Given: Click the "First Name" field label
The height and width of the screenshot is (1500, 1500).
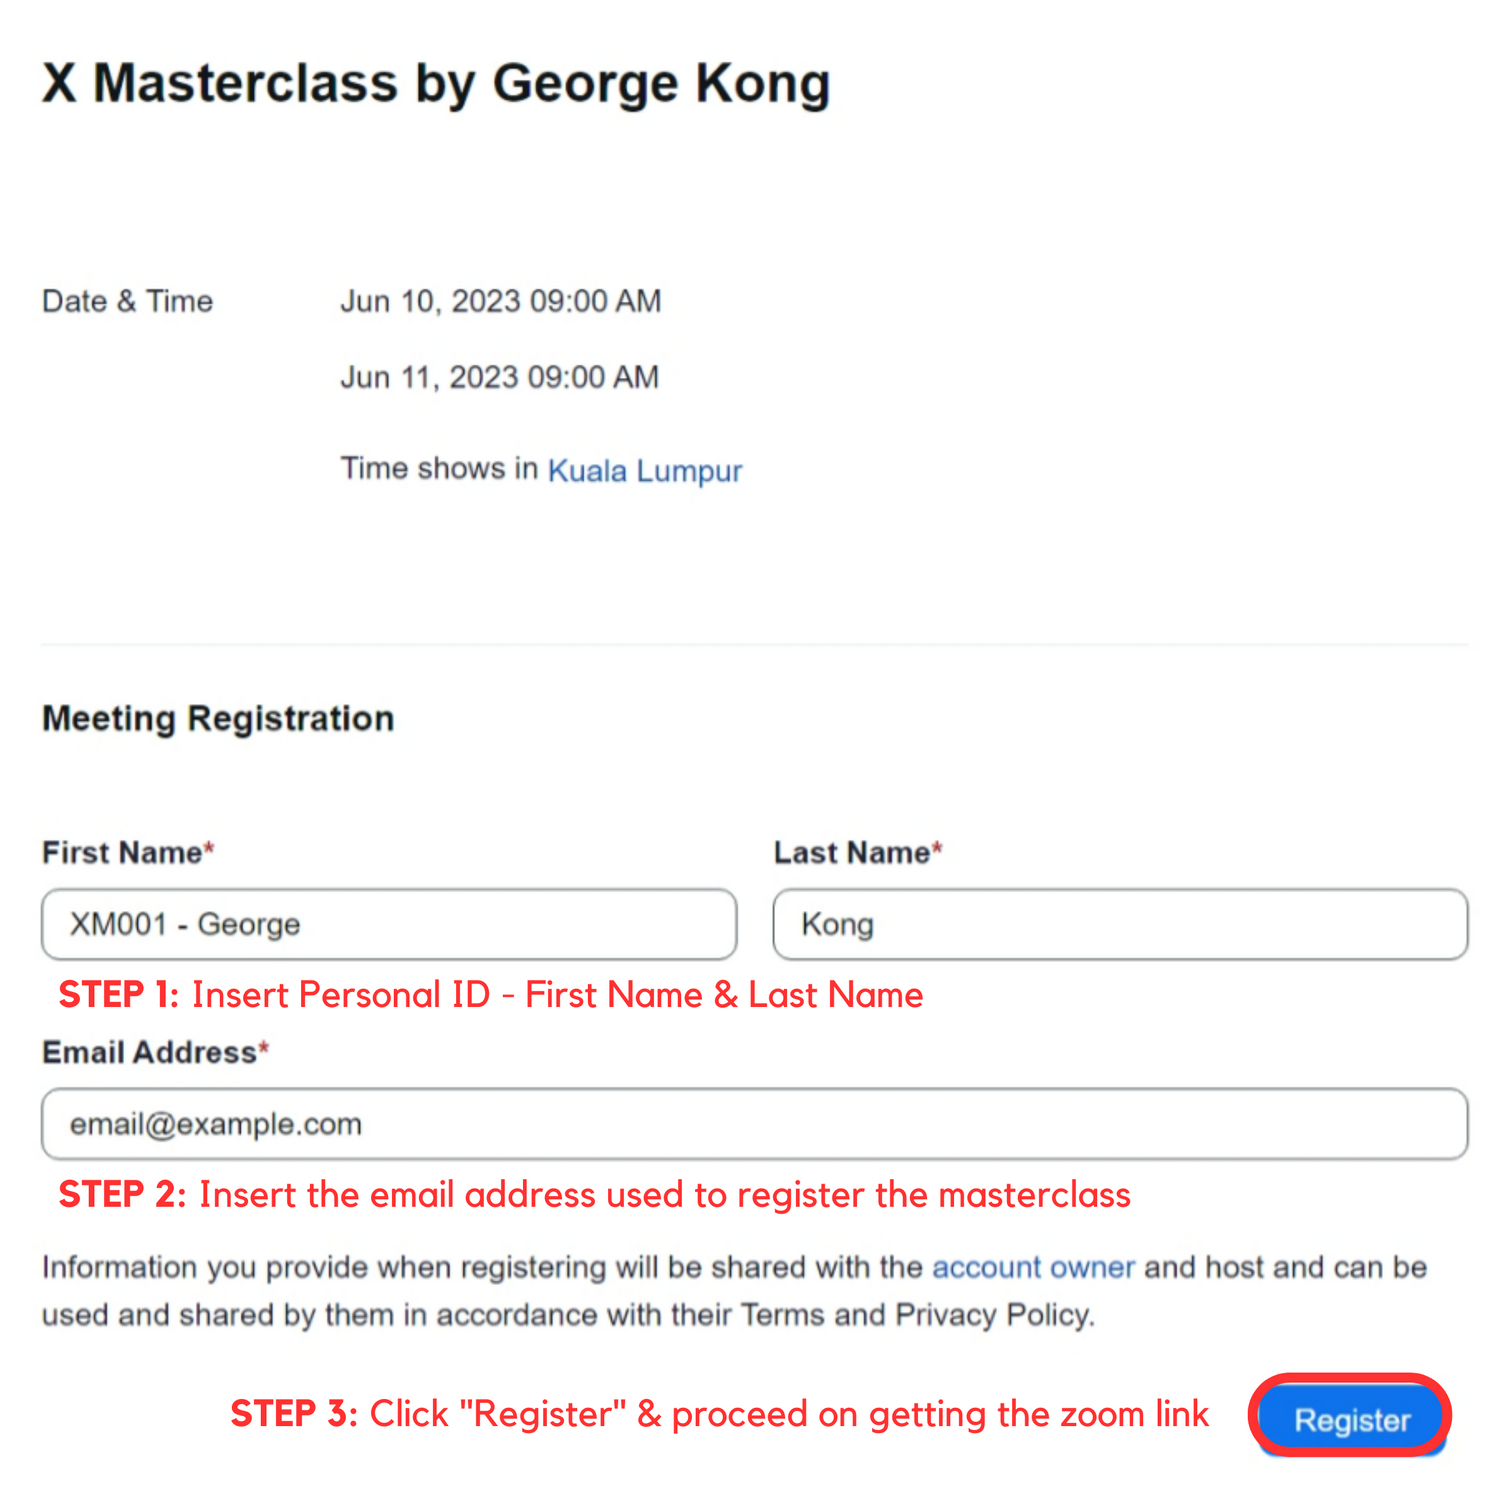Looking at the screenshot, I should [122, 852].
